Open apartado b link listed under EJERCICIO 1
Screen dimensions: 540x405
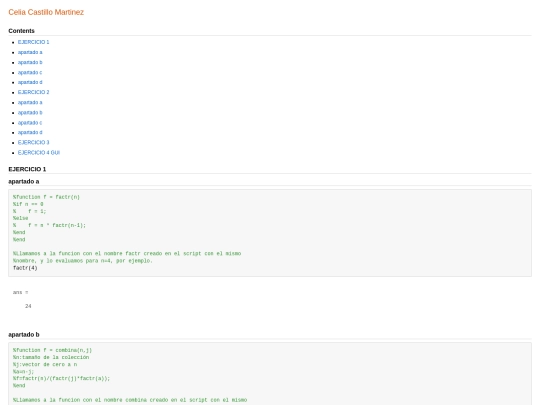point(30,62)
